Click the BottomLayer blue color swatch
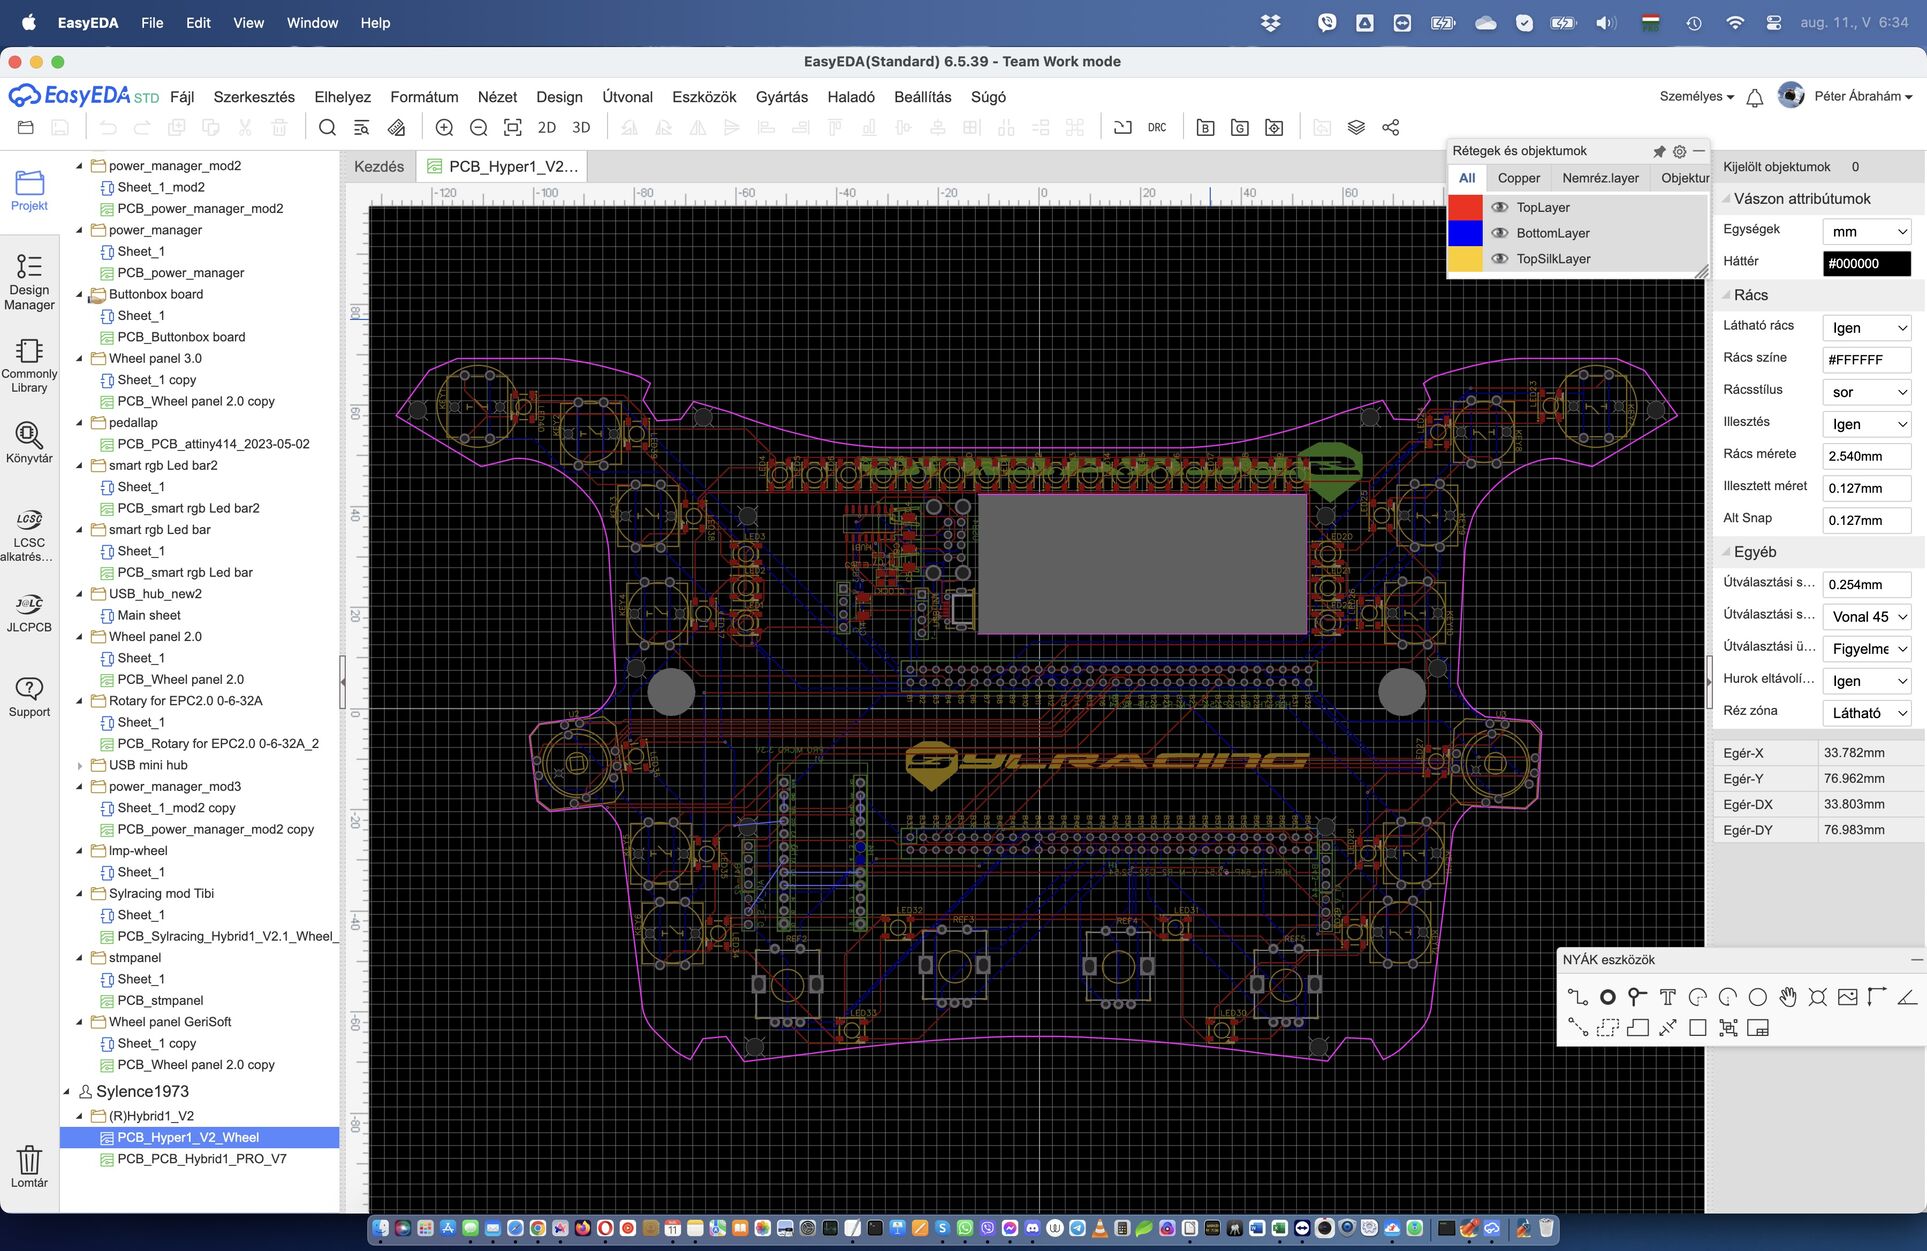 (1465, 233)
